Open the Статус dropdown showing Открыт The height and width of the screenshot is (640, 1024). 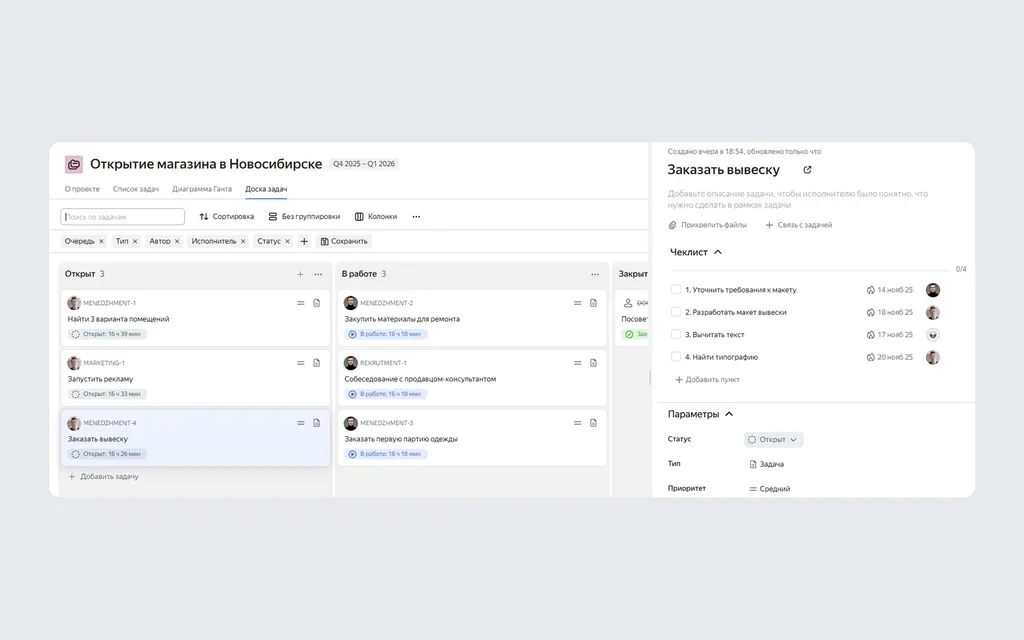[x=773, y=440]
